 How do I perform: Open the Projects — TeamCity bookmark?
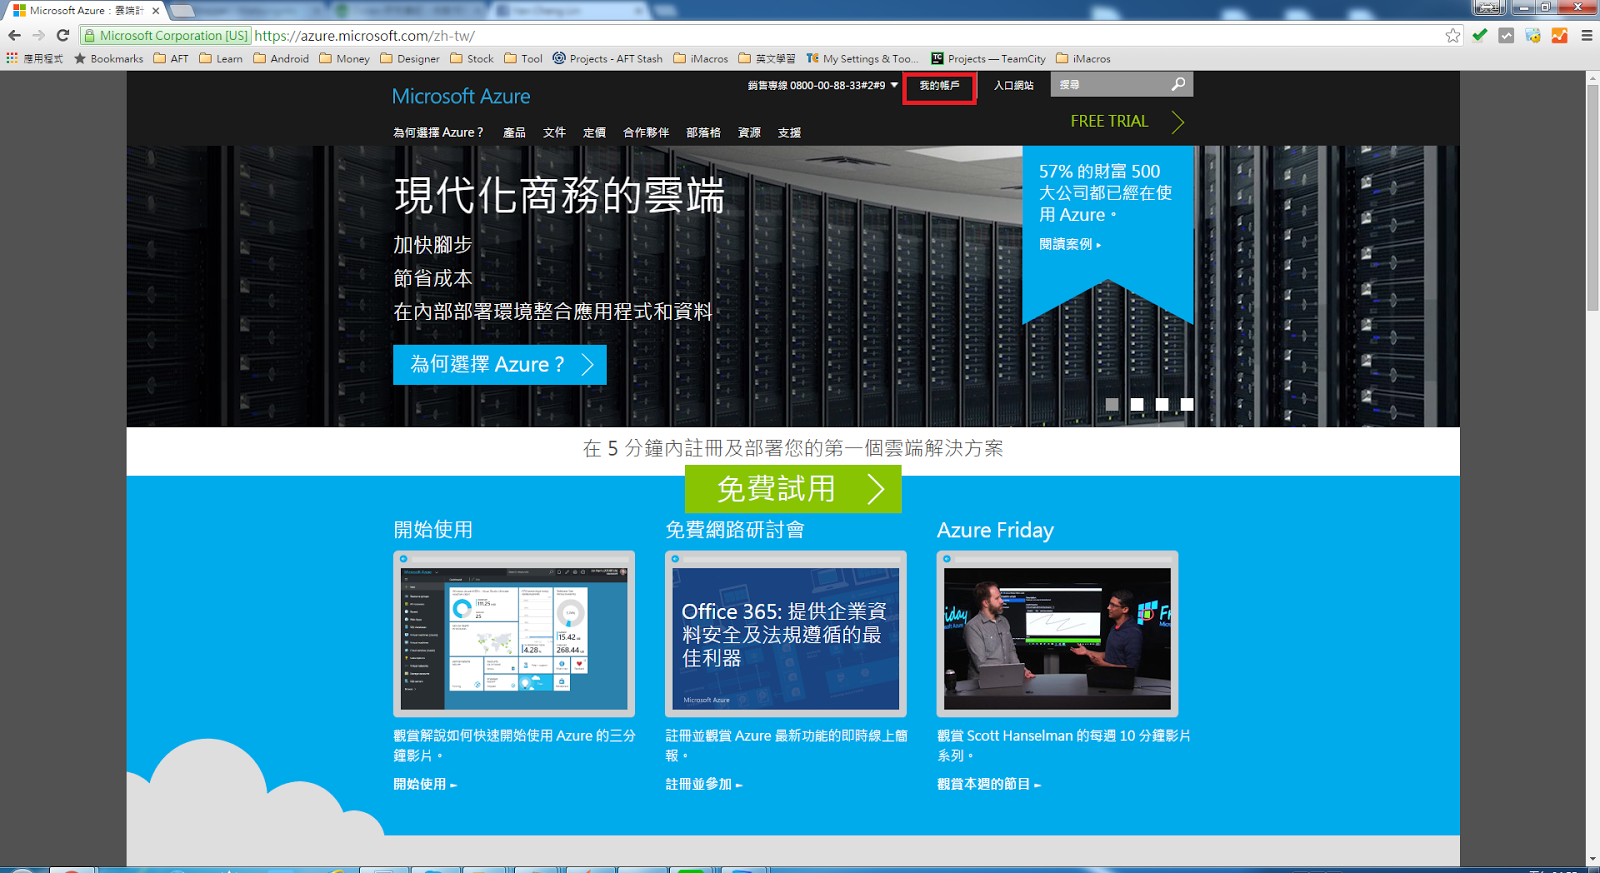pos(988,59)
